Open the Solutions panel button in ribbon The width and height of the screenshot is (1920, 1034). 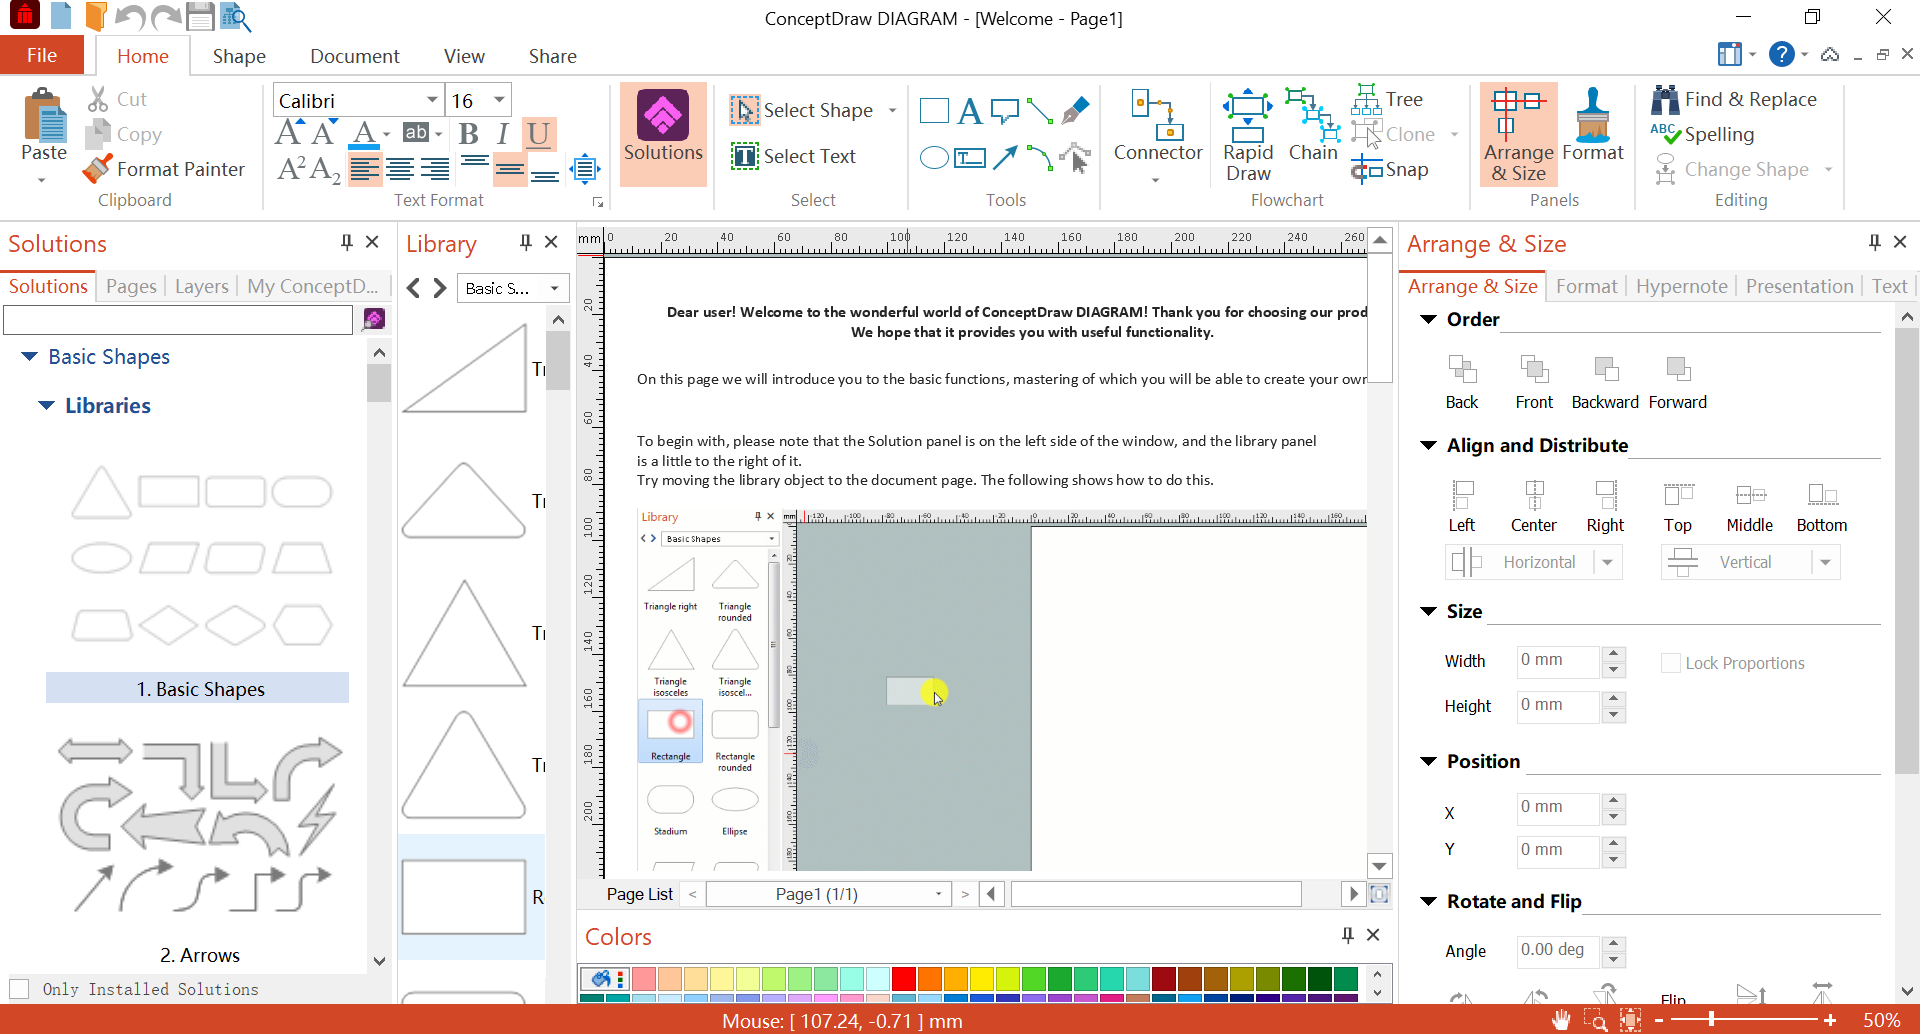[x=663, y=134]
